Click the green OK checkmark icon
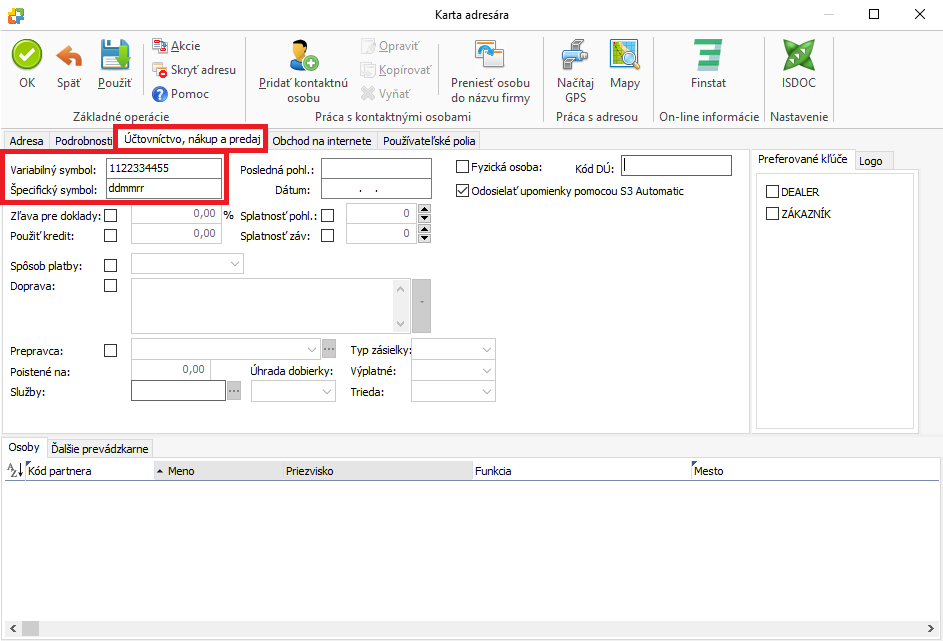 point(27,55)
